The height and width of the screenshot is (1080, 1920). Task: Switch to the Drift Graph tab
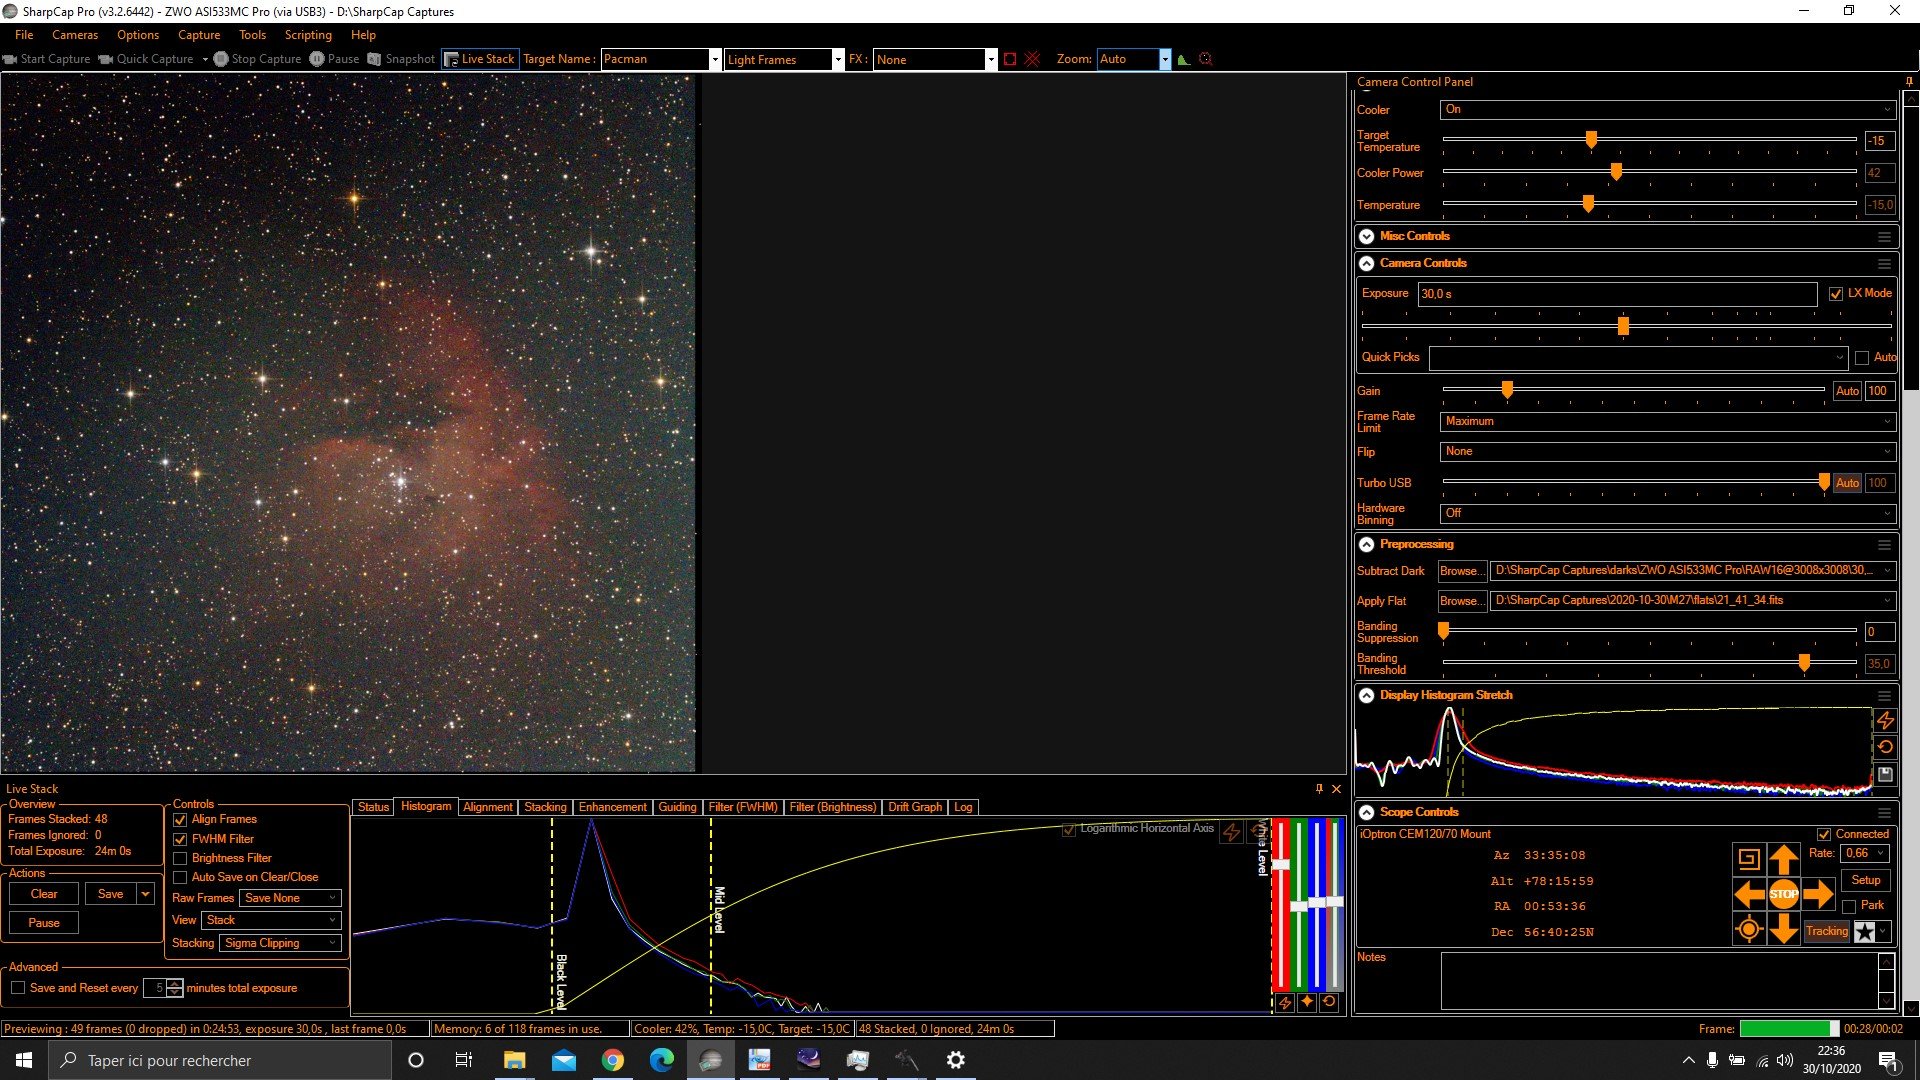(x=914, y=807)
